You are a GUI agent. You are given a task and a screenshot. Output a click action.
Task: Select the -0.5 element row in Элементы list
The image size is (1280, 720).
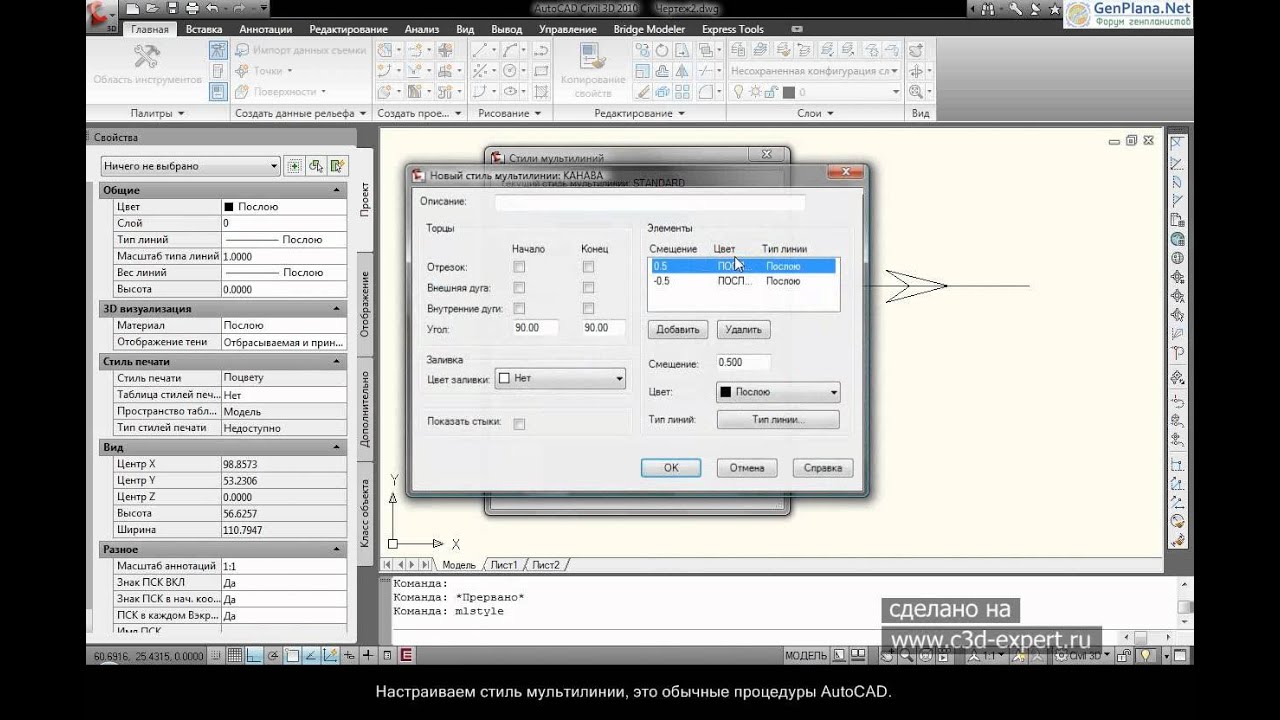point(743,281)
